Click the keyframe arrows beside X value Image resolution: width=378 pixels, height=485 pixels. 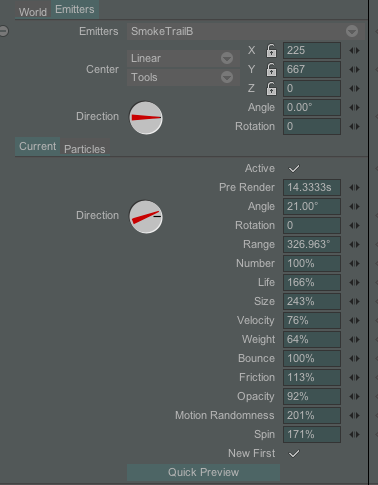click(354, 51)
